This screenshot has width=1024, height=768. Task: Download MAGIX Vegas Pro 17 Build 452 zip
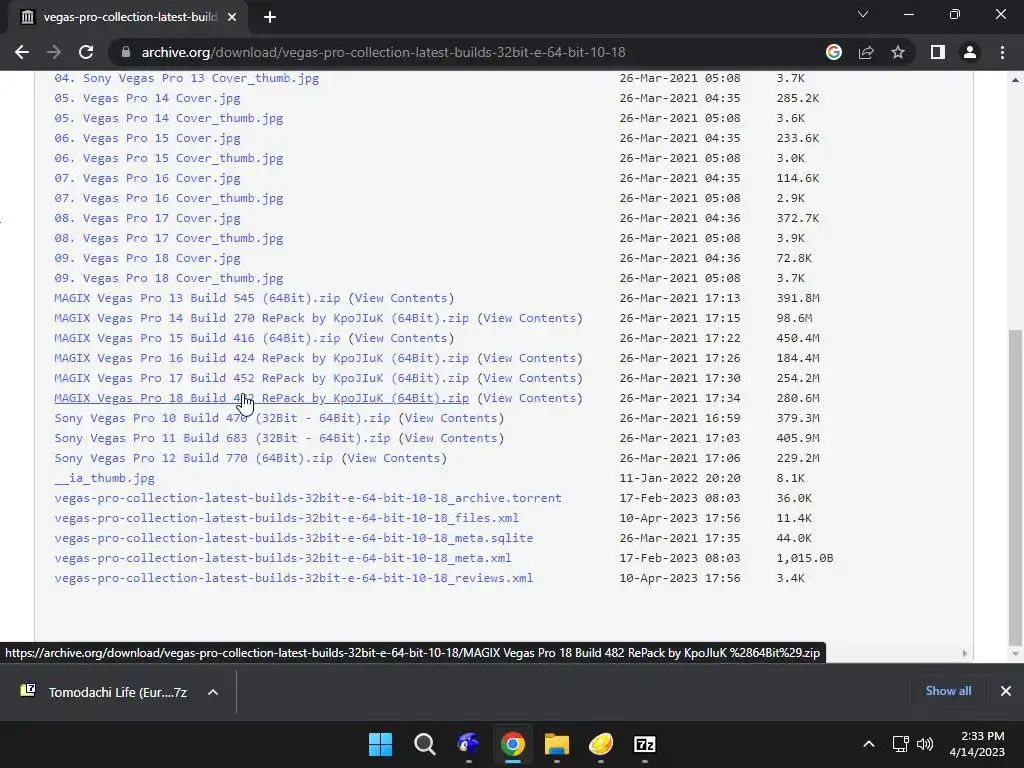click(x=261, y=378)
